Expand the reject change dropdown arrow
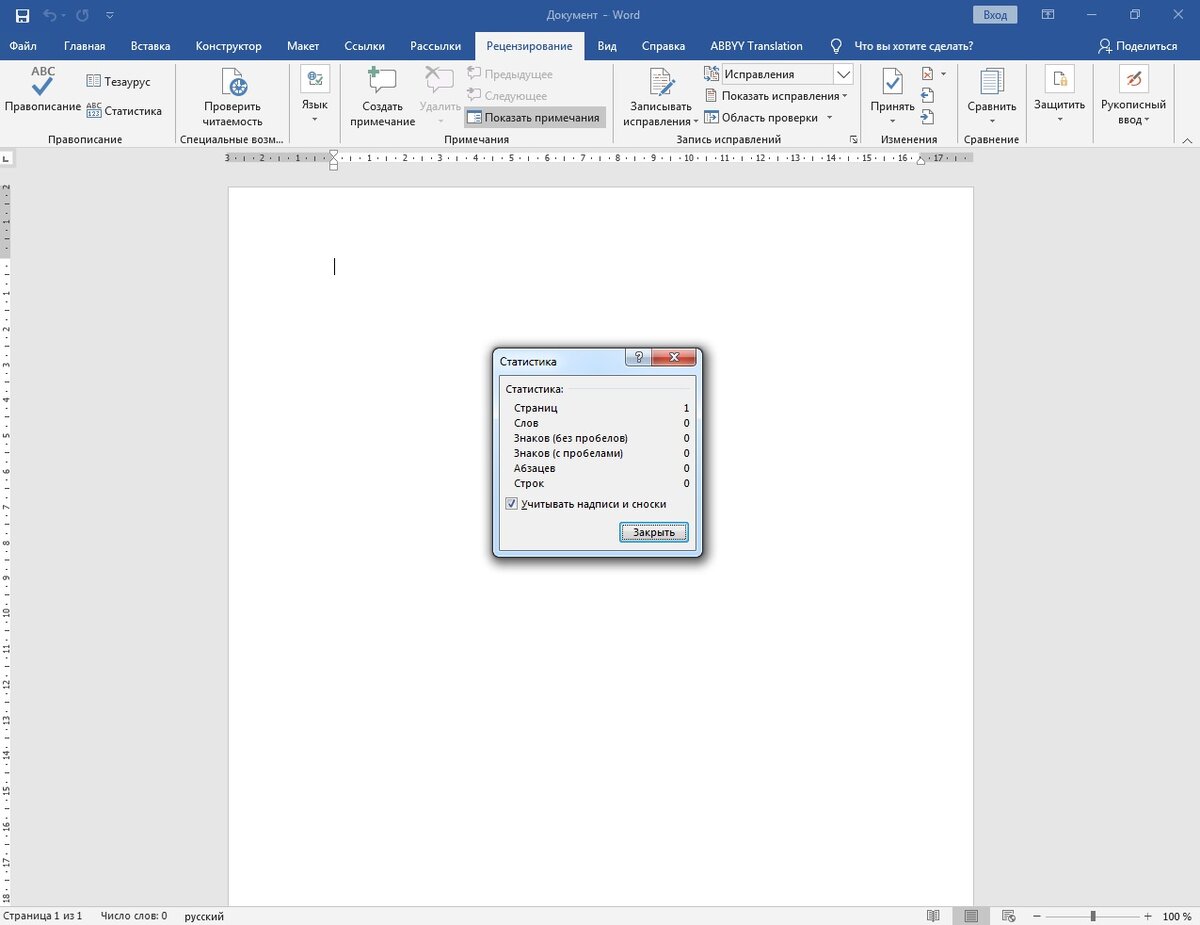This screenshot has height=925, width=1200. (x=943, y=74)
